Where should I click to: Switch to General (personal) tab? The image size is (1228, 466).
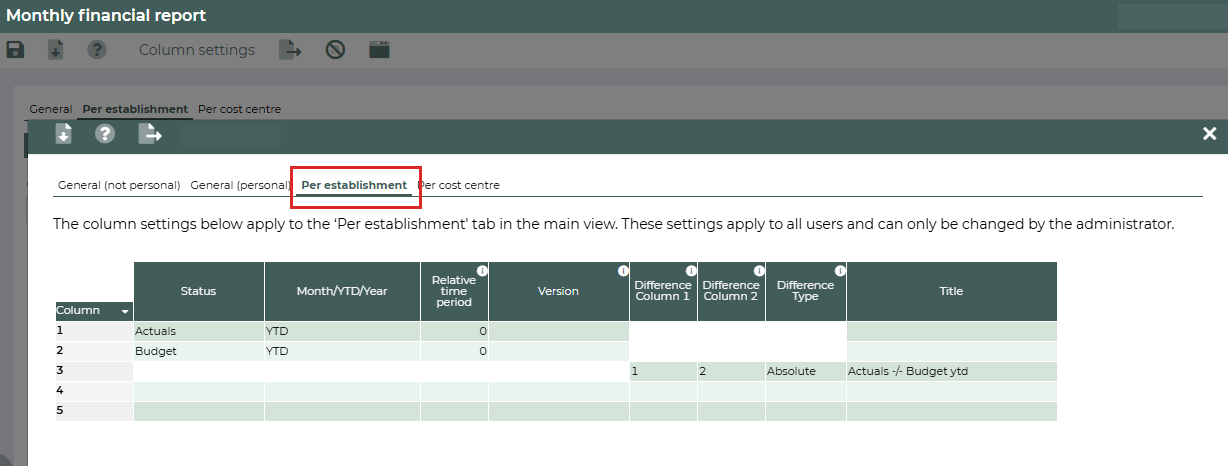coord(240,185)
